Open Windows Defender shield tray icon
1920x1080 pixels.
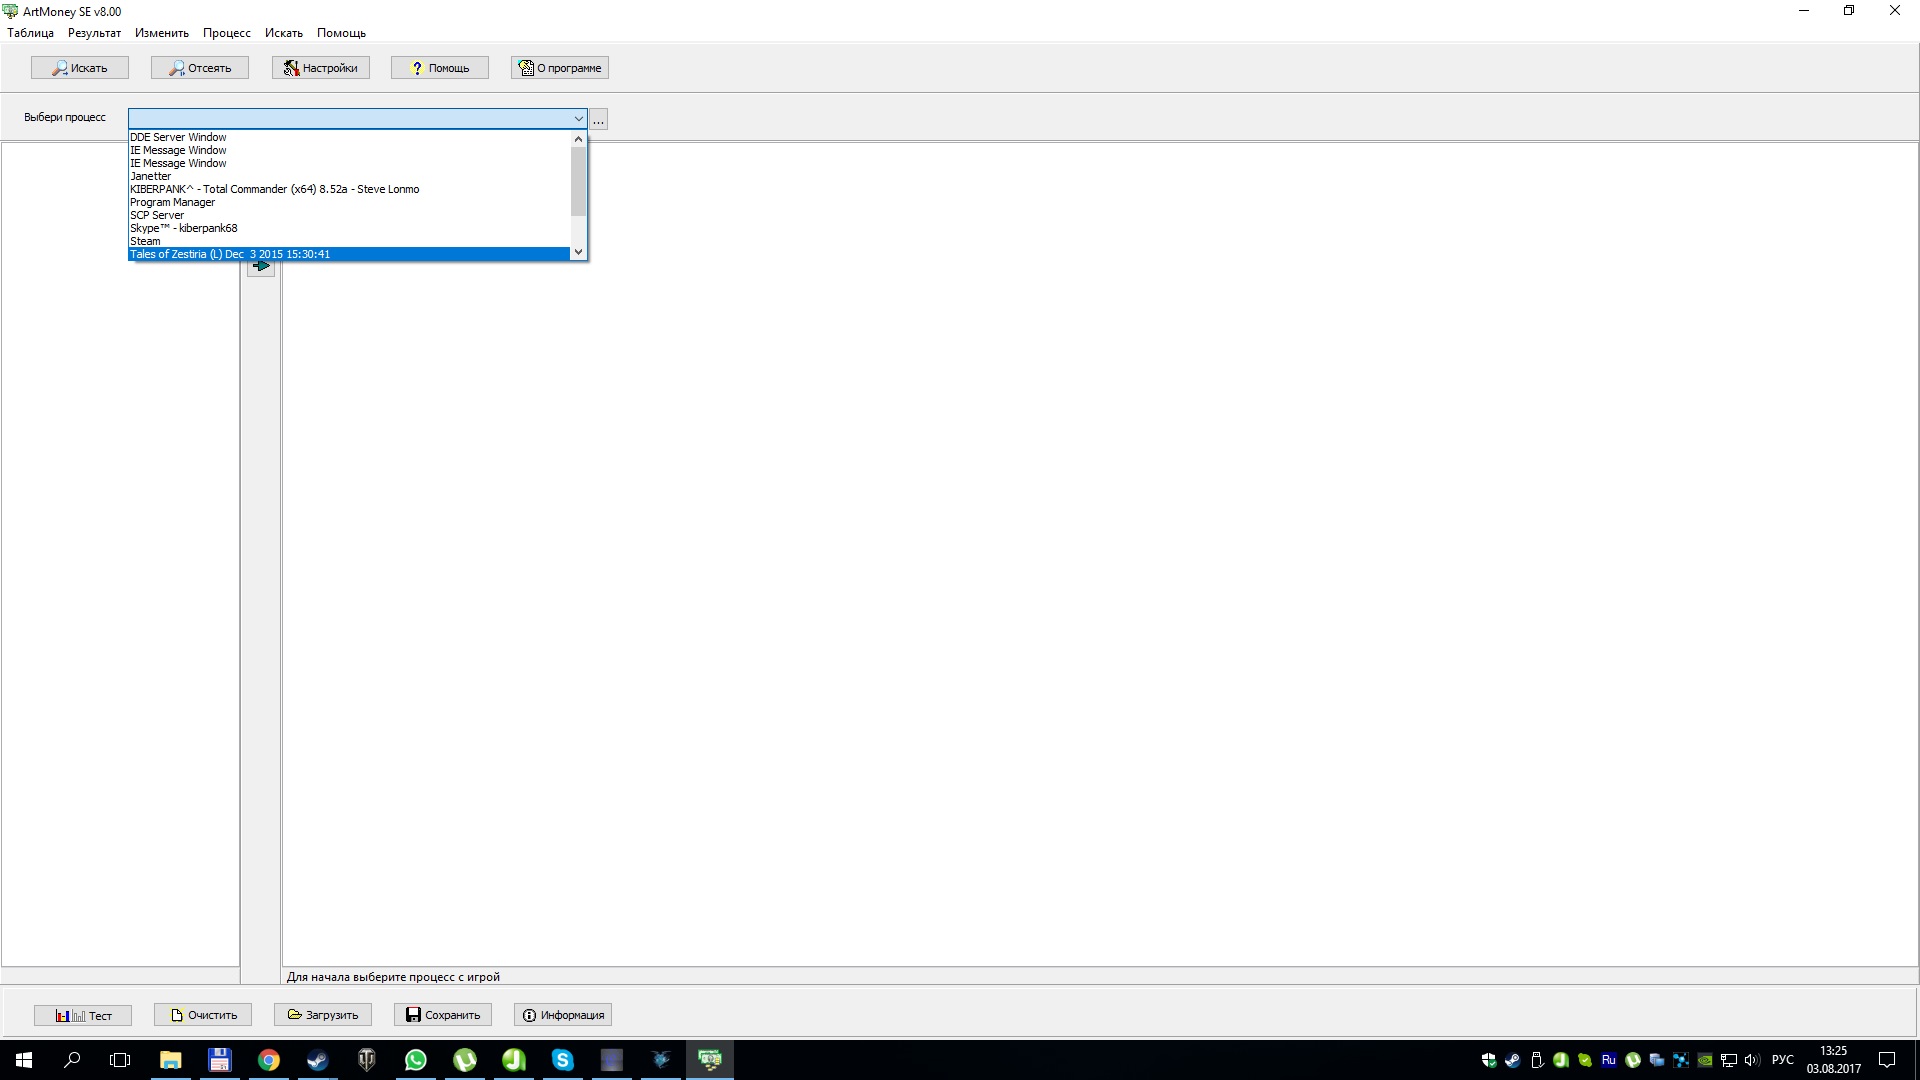point(1489,1060)
